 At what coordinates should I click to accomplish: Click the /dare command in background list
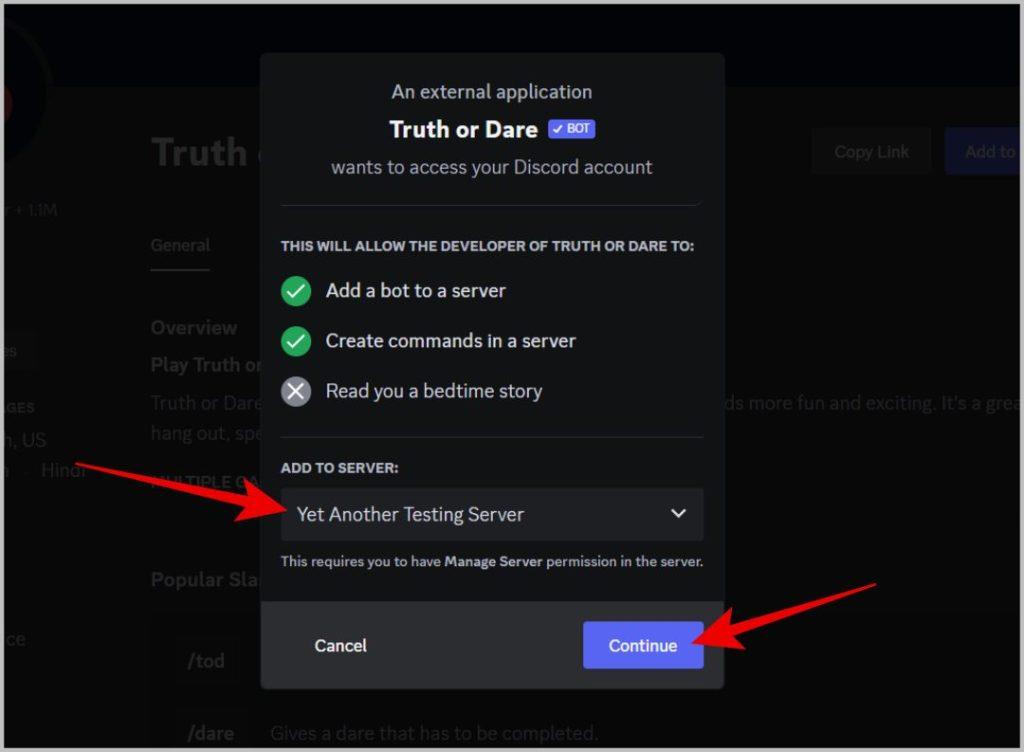(x=210, y=734)
